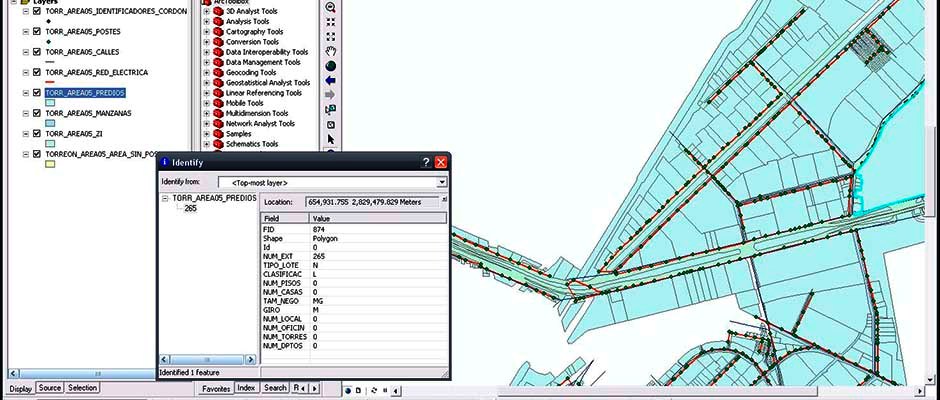Click the Fixed Zoom In arrows icon
The height and width of the screenshot is (400, 940).
(330, 22)
